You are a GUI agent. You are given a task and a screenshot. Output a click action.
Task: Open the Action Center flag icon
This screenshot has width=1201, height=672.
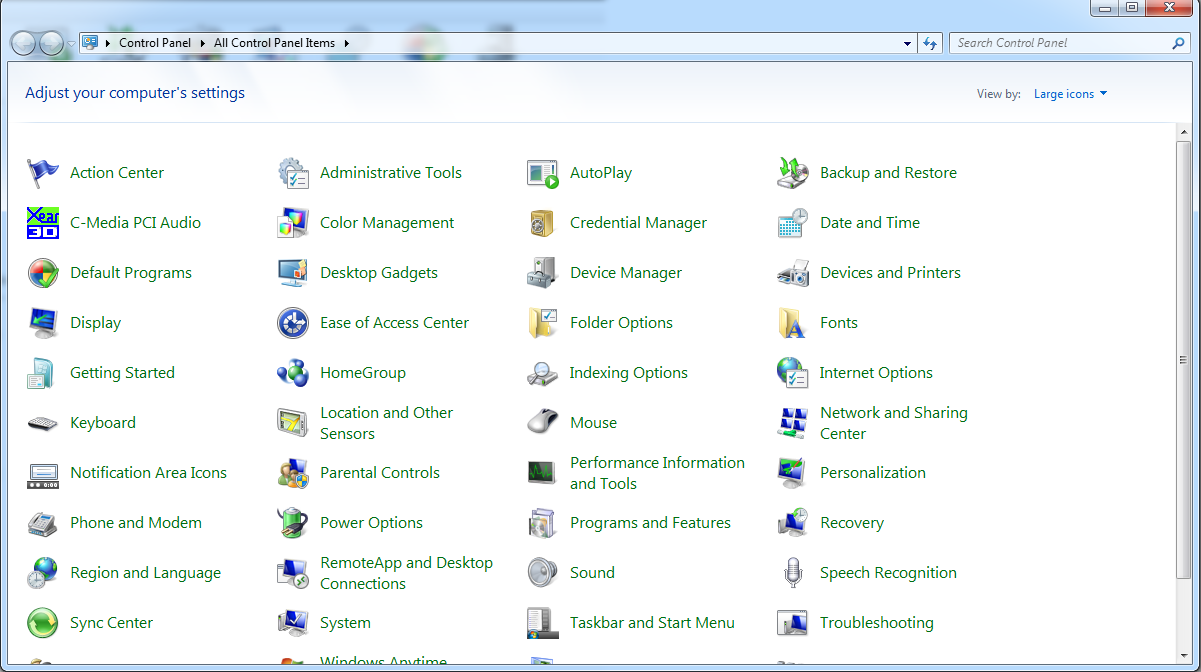[43, 173]
